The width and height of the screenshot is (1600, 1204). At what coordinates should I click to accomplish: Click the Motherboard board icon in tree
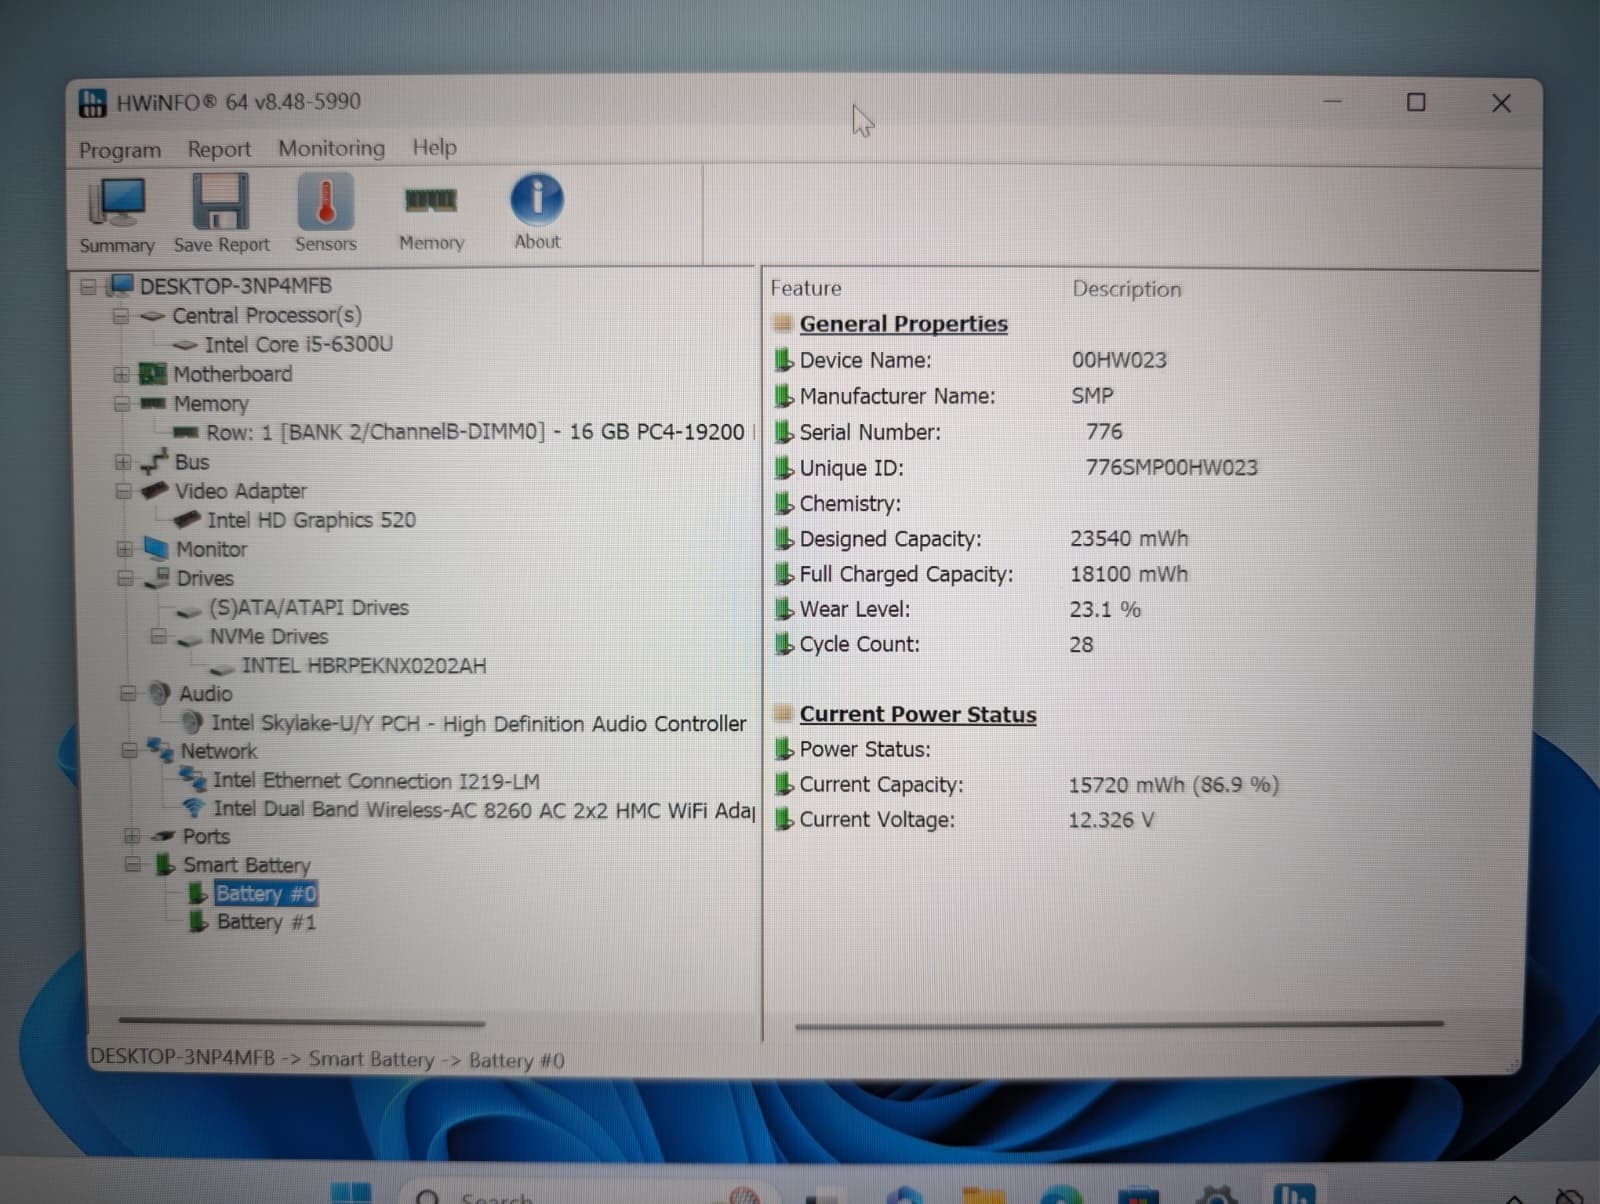coord(152,374)
